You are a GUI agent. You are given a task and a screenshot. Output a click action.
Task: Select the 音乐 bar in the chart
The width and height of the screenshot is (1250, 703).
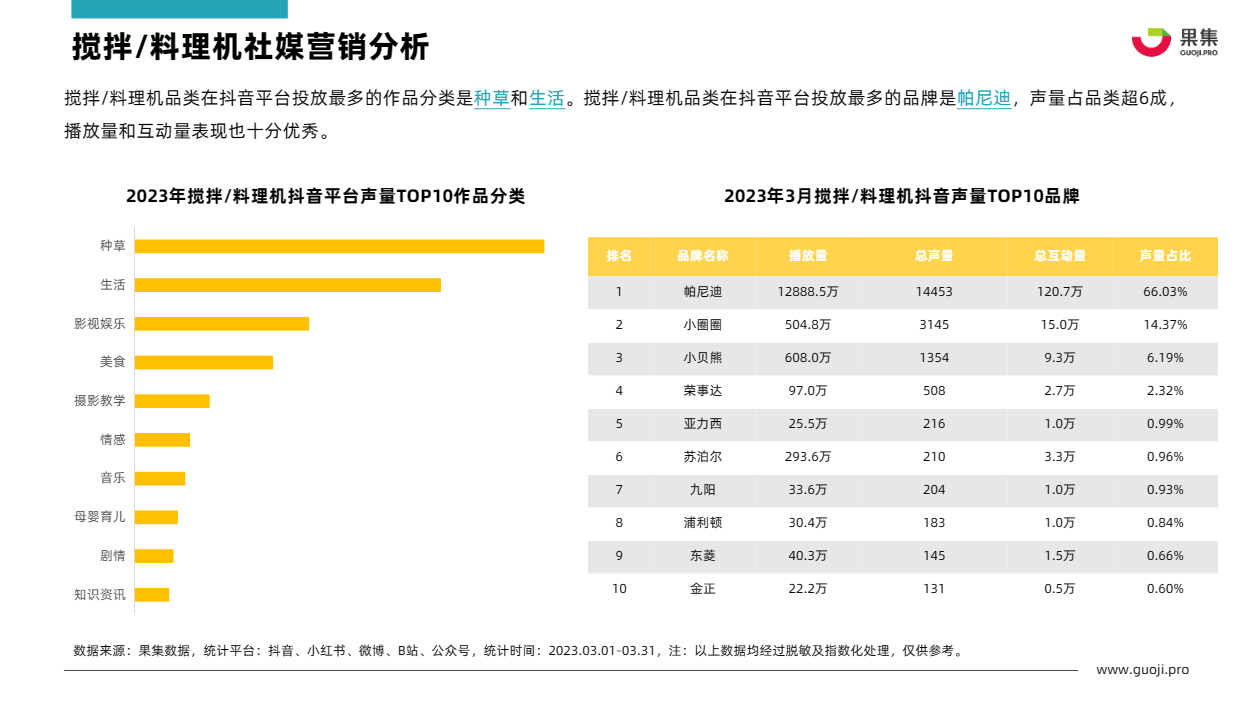tap(160, 478)
